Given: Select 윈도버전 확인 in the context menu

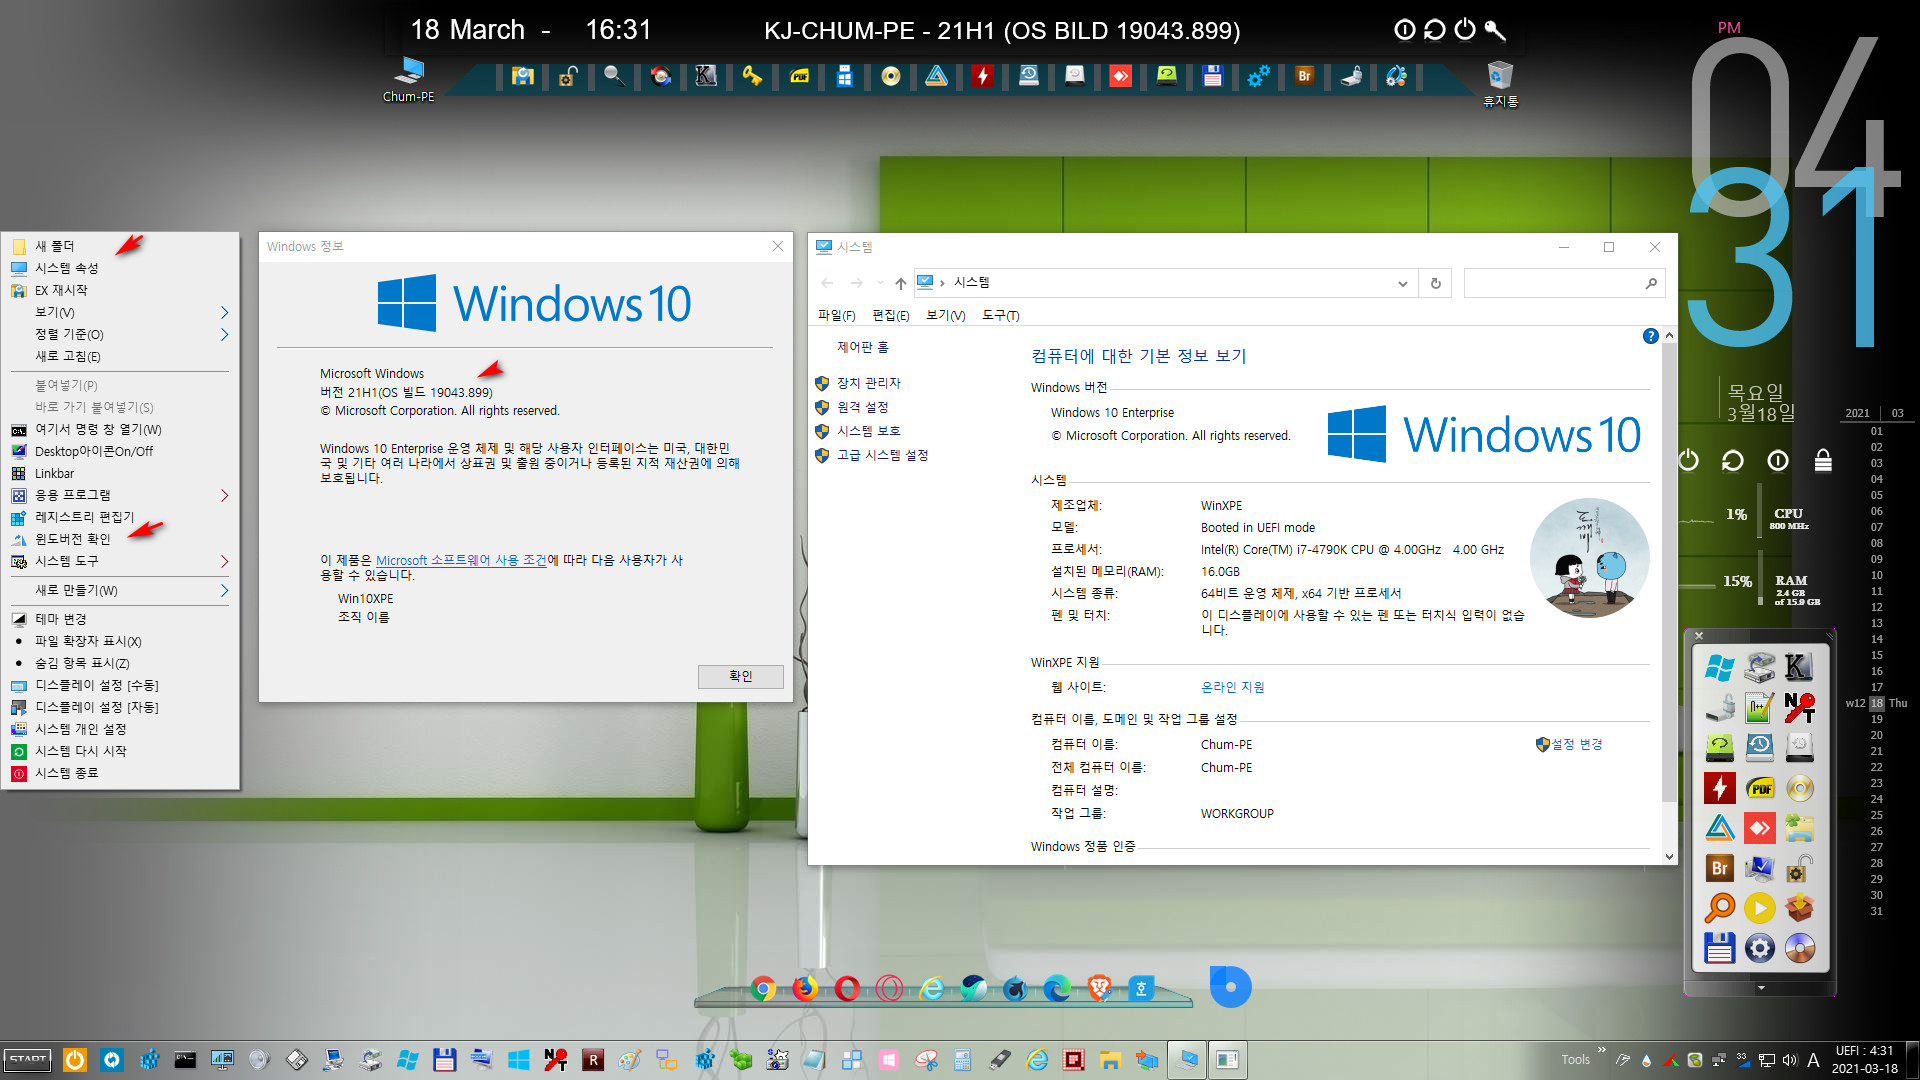Looking at the screenshot, I should click(120, 539).
